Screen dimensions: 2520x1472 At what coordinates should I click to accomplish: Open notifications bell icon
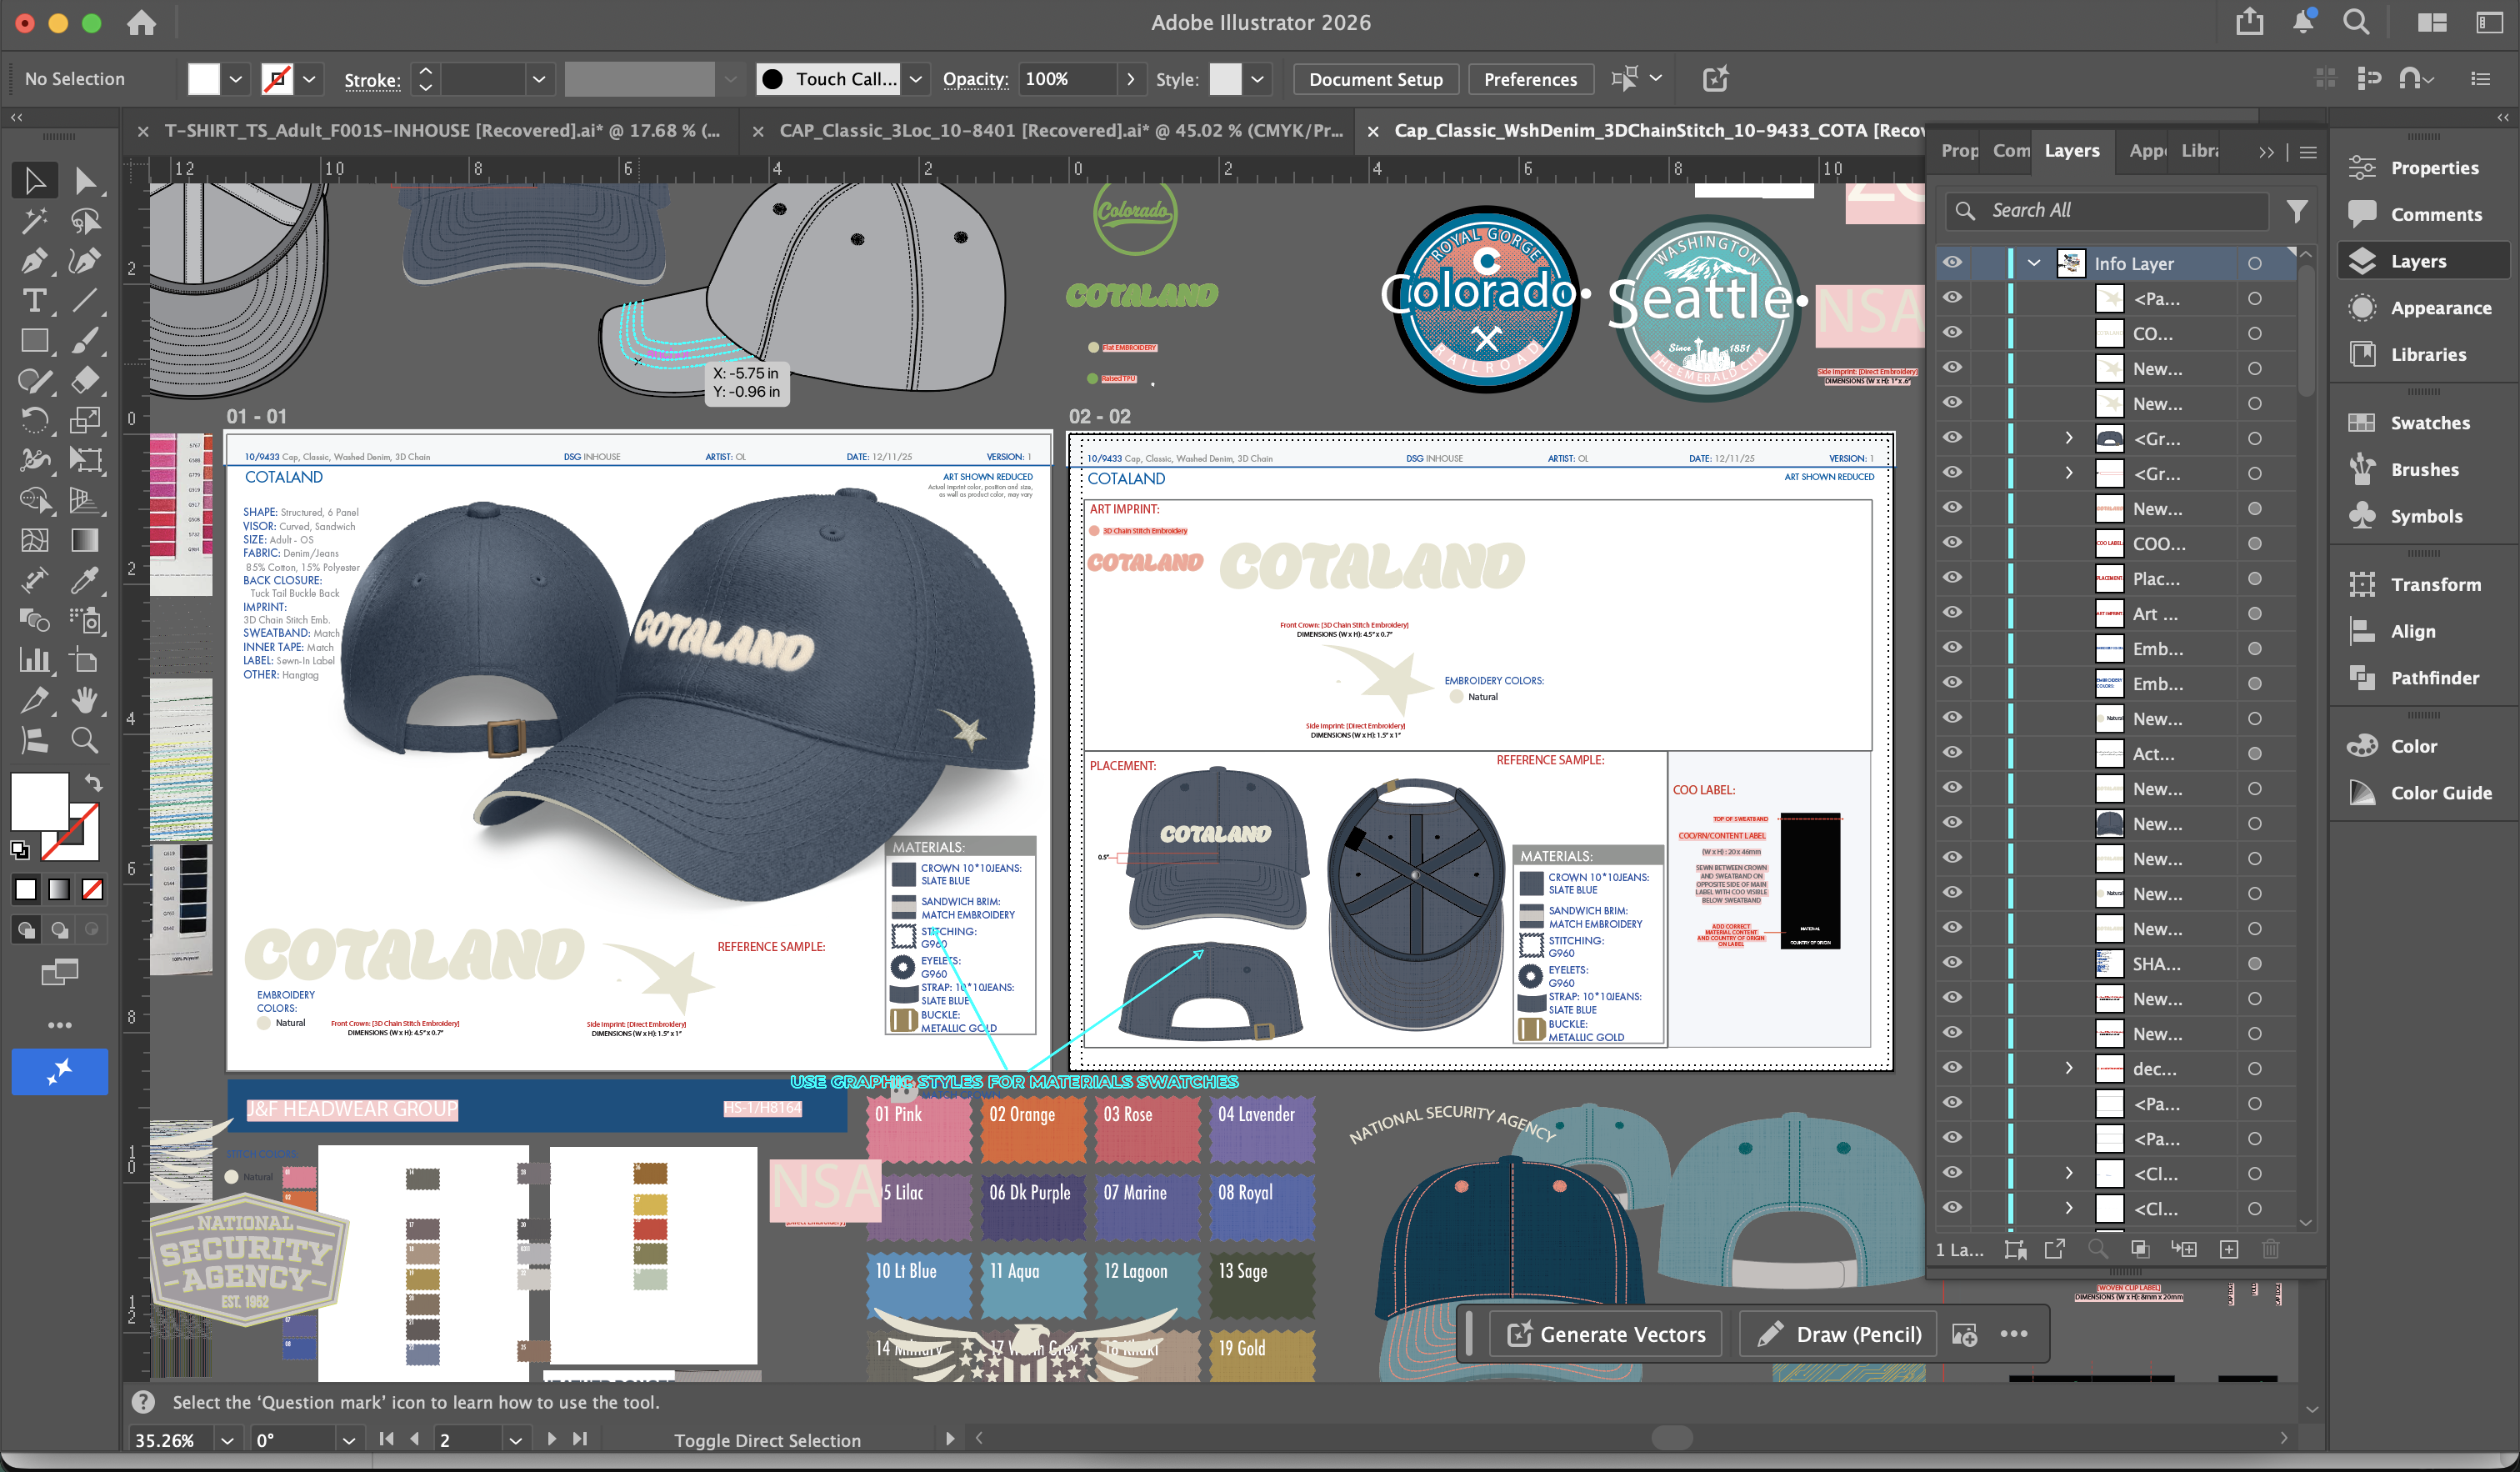2303,22
